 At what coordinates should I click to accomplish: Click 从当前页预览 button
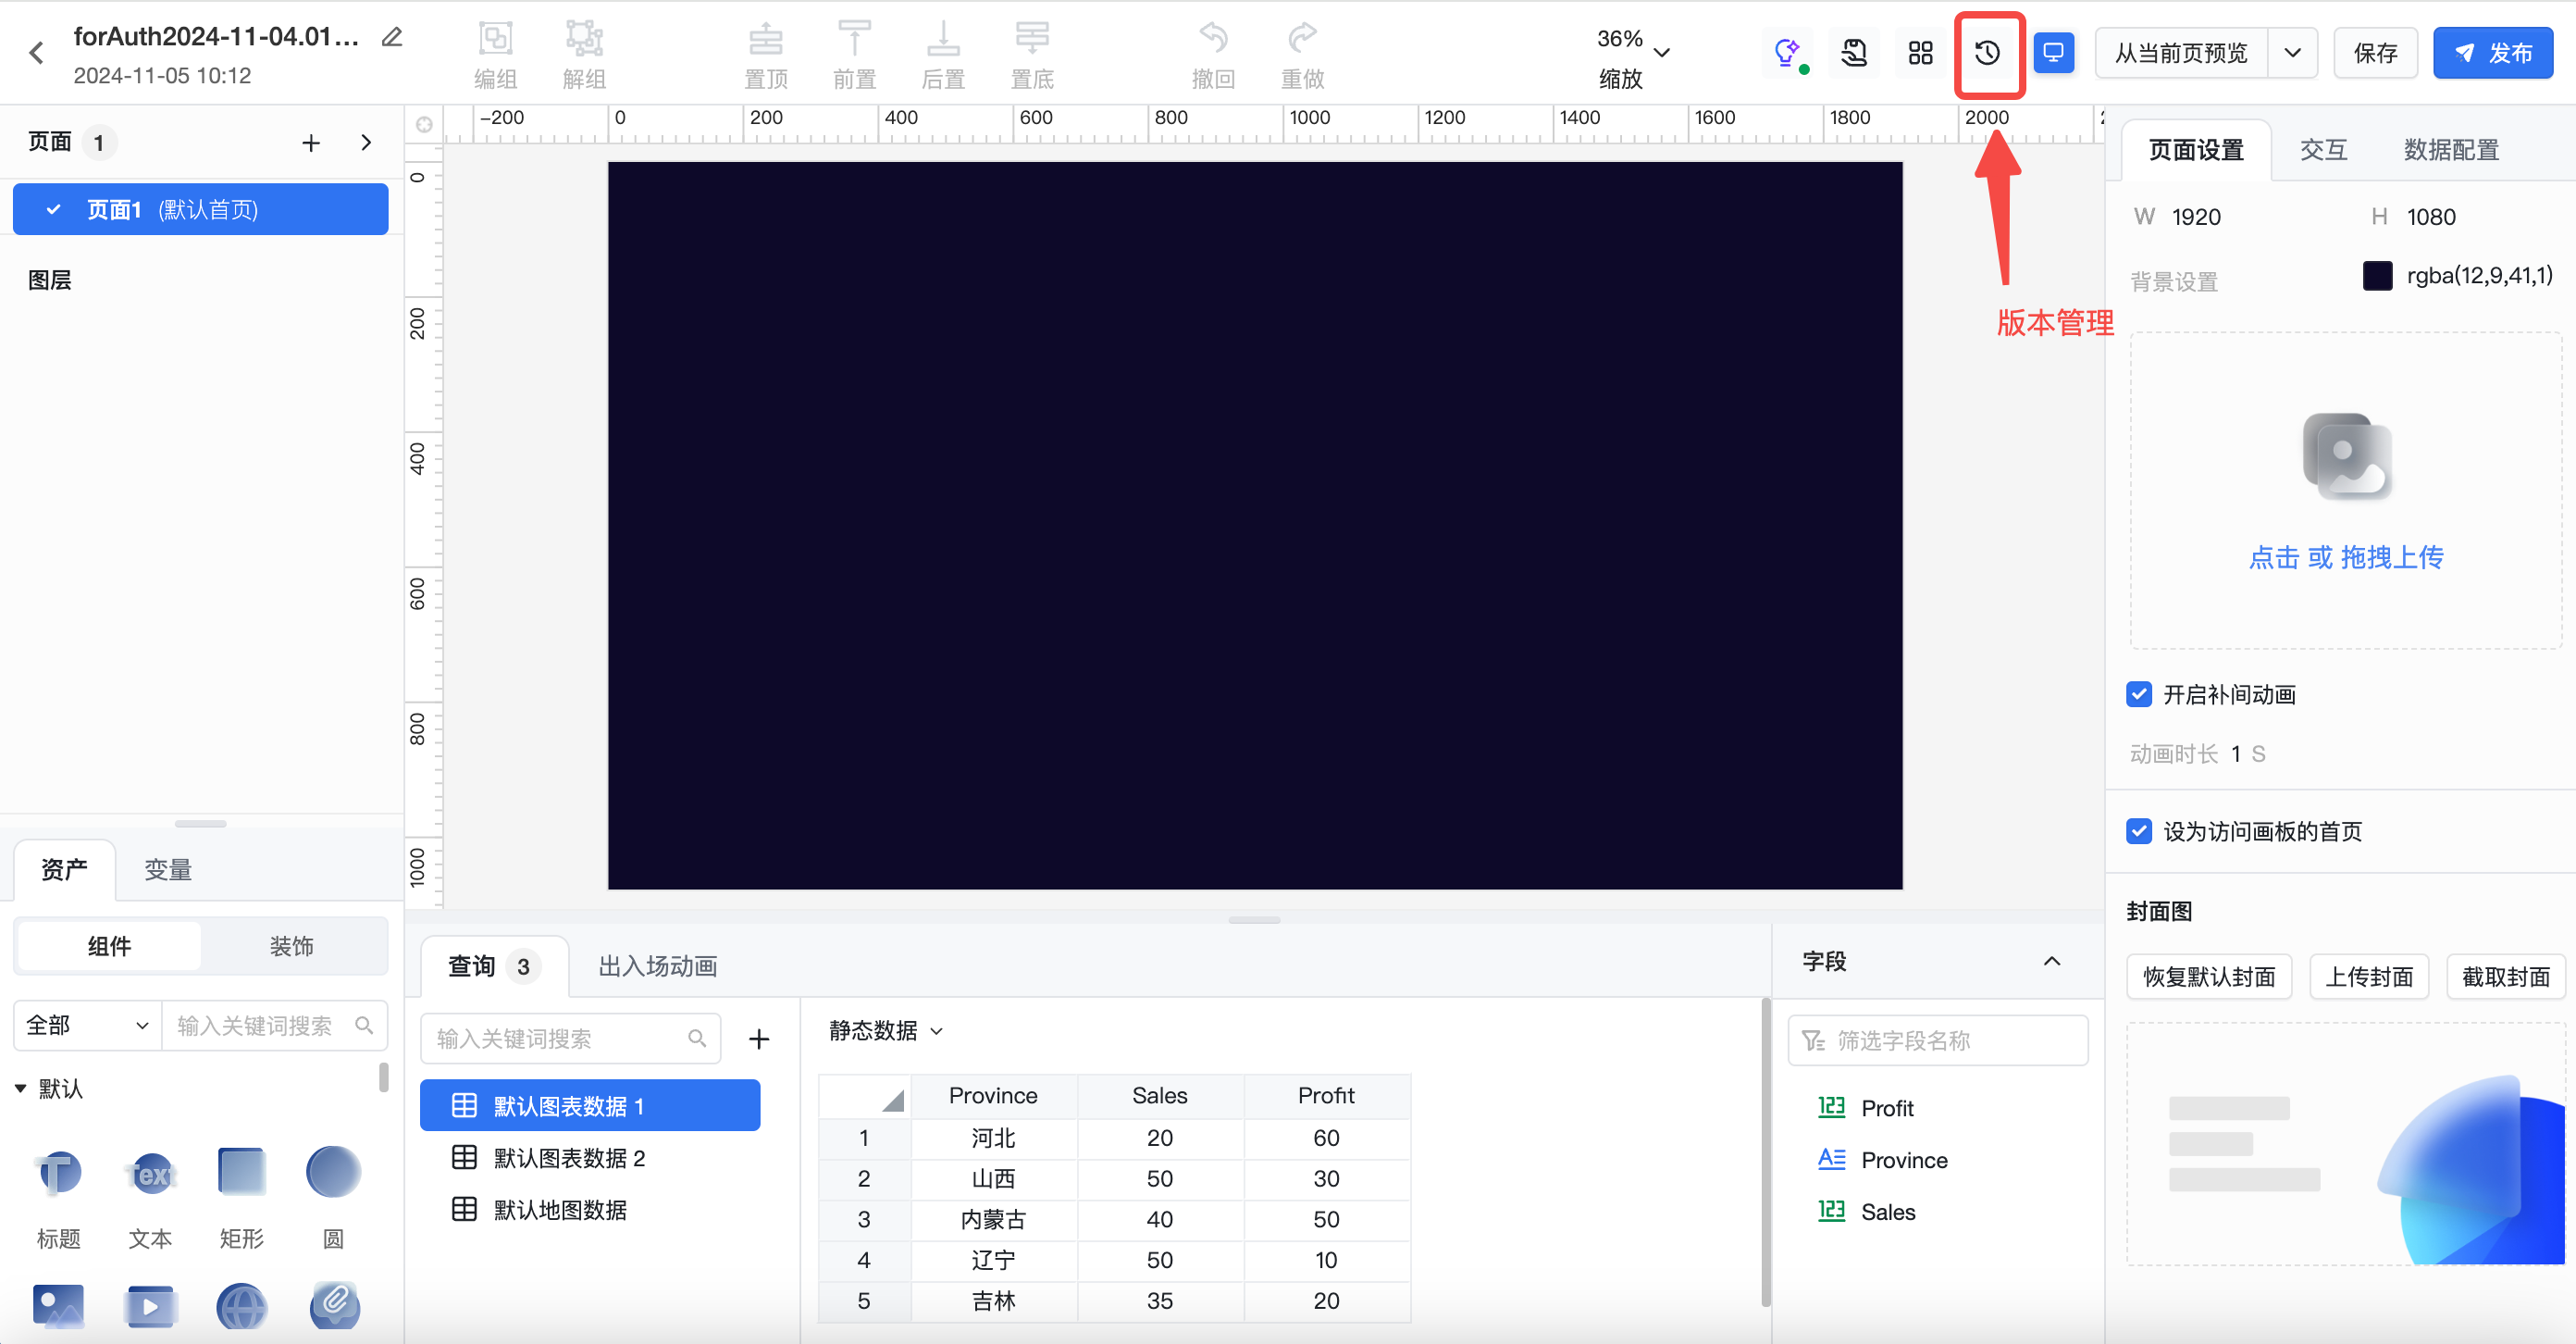click(x=2181, y=53)
